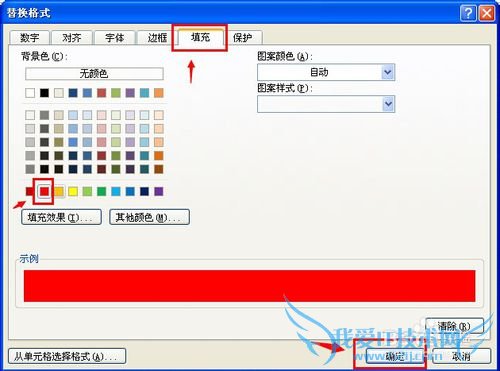The image size is (500, 371).
Task: Choose light green swatch in standard colors row
Action: click(87, 191)
